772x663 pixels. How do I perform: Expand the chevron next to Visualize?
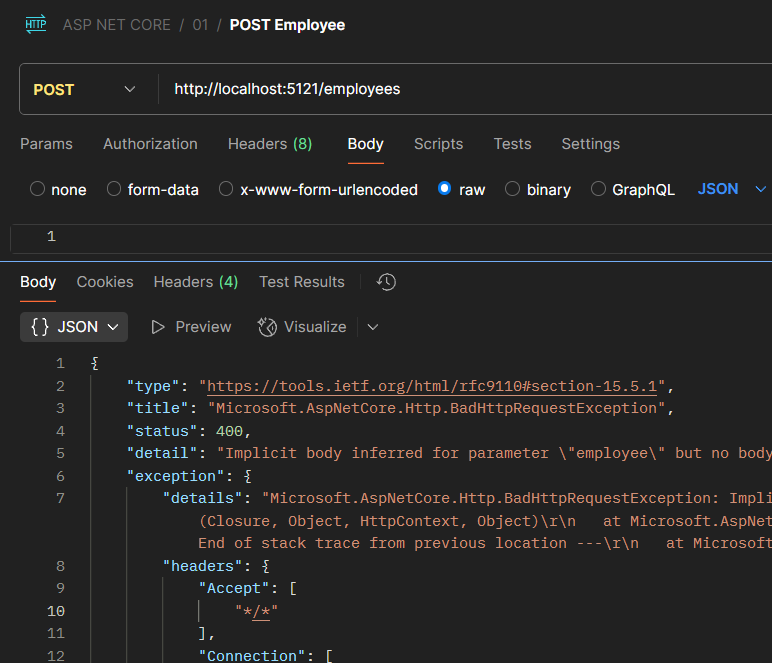click(x=373, y=327)
